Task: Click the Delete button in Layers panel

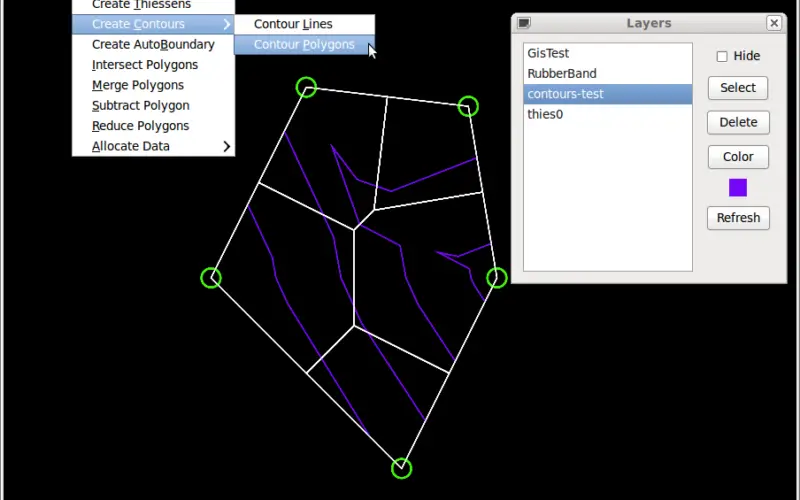Action: tap(738, 122)
